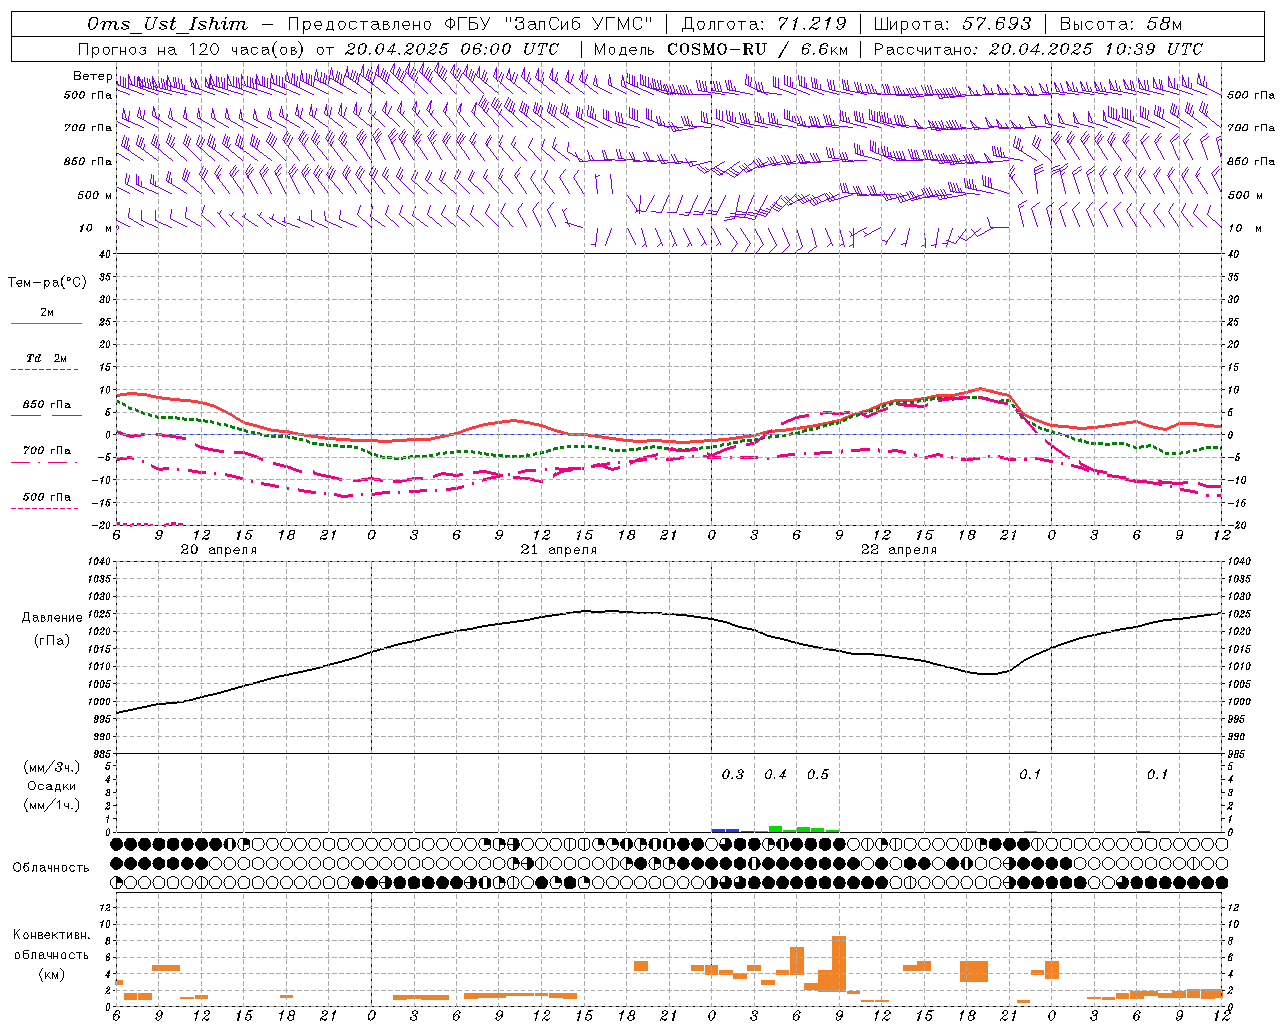Viewport: 1280px width, 1024px height.
Task: Click the Тем-ра(°C) temperature panel label
Action: pos(47,283)
